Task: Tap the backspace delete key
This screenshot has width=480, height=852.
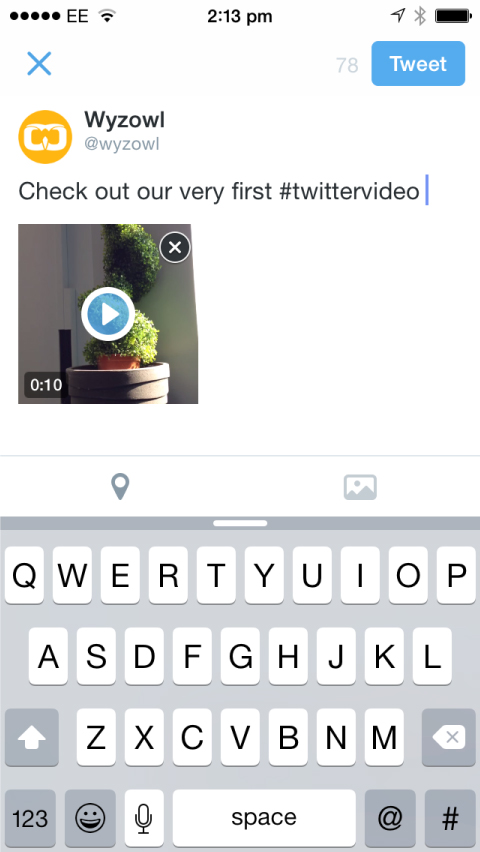Action: [448, 737]
